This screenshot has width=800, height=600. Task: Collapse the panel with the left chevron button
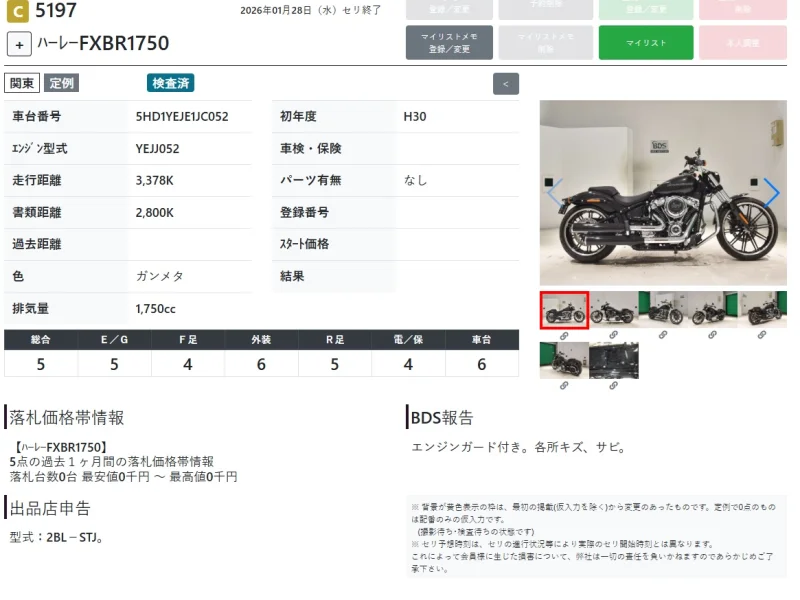pyautogui.click(x=506, y=84)
